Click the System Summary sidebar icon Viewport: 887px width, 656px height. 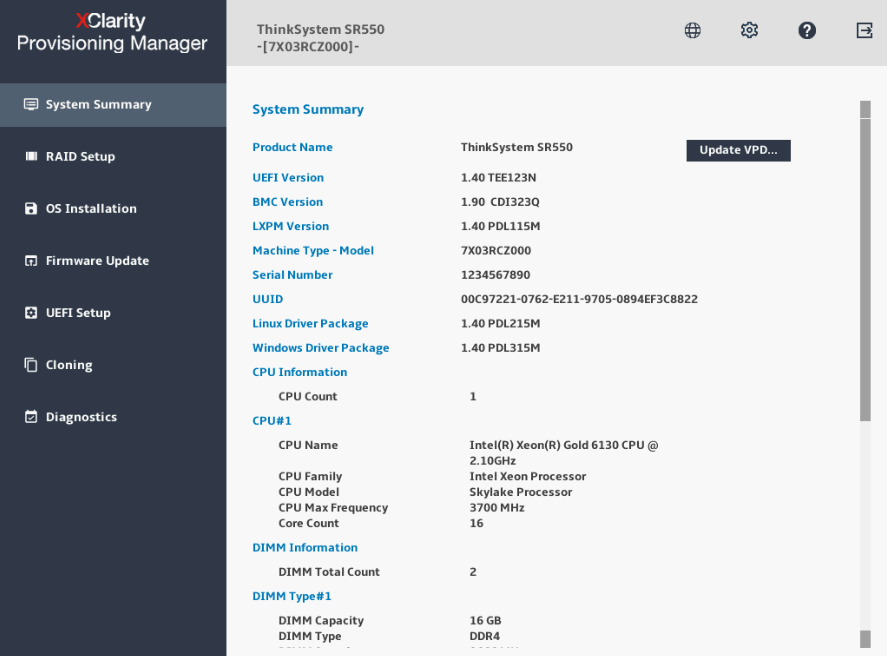(31, 104)
